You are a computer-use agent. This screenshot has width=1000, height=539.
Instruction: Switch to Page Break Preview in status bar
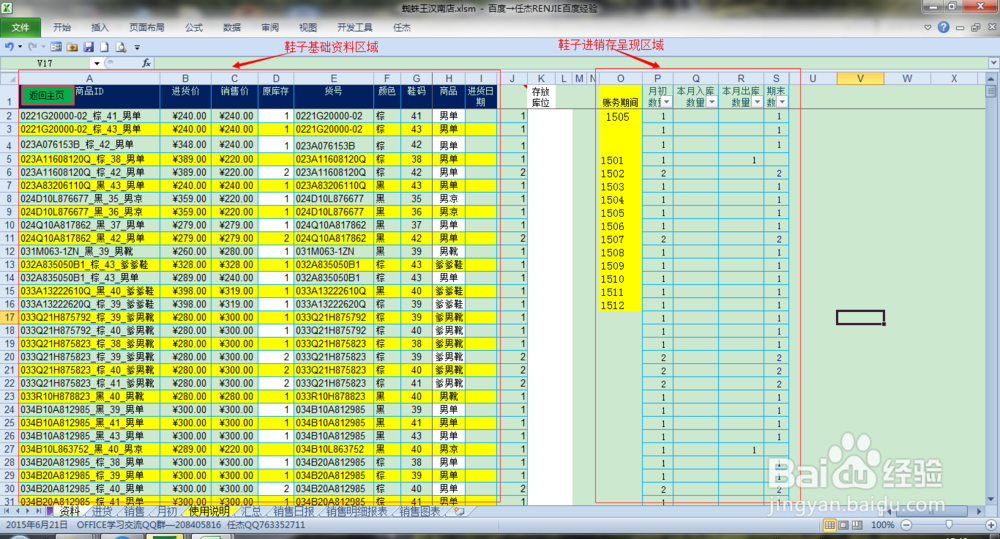pyautogui.click(x=857, y=525)
